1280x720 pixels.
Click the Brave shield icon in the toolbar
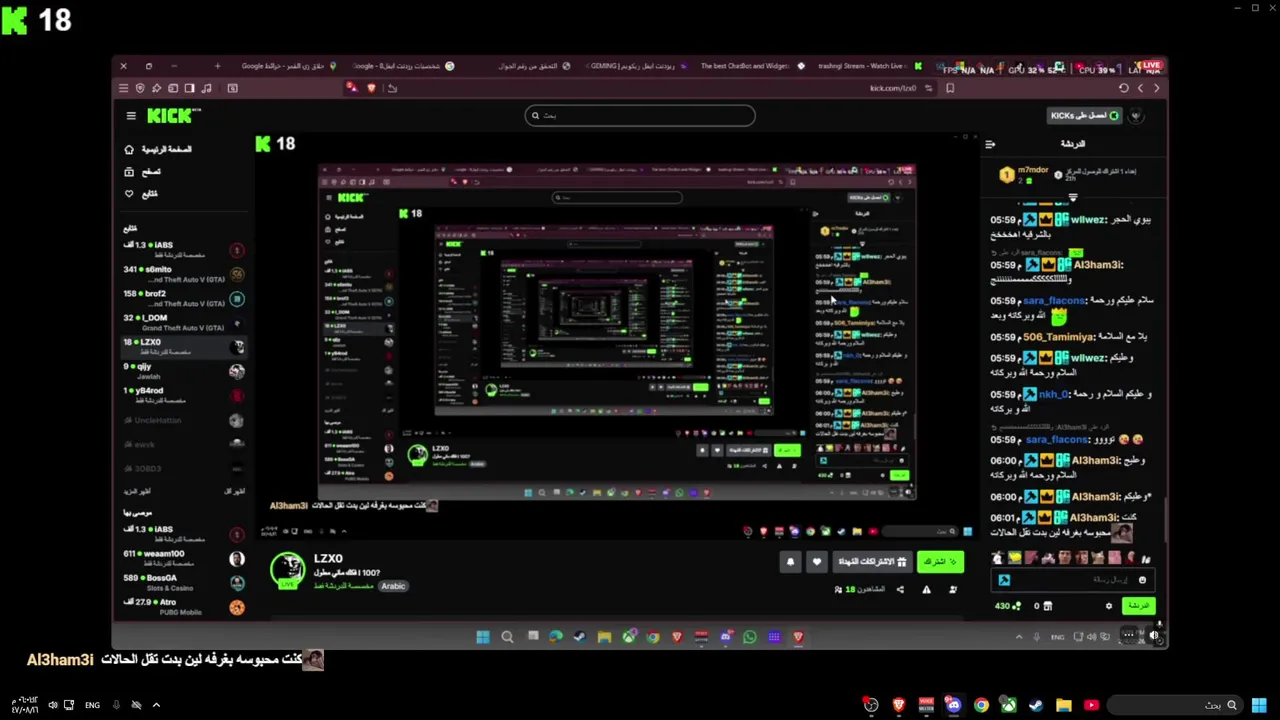(371, 88)
